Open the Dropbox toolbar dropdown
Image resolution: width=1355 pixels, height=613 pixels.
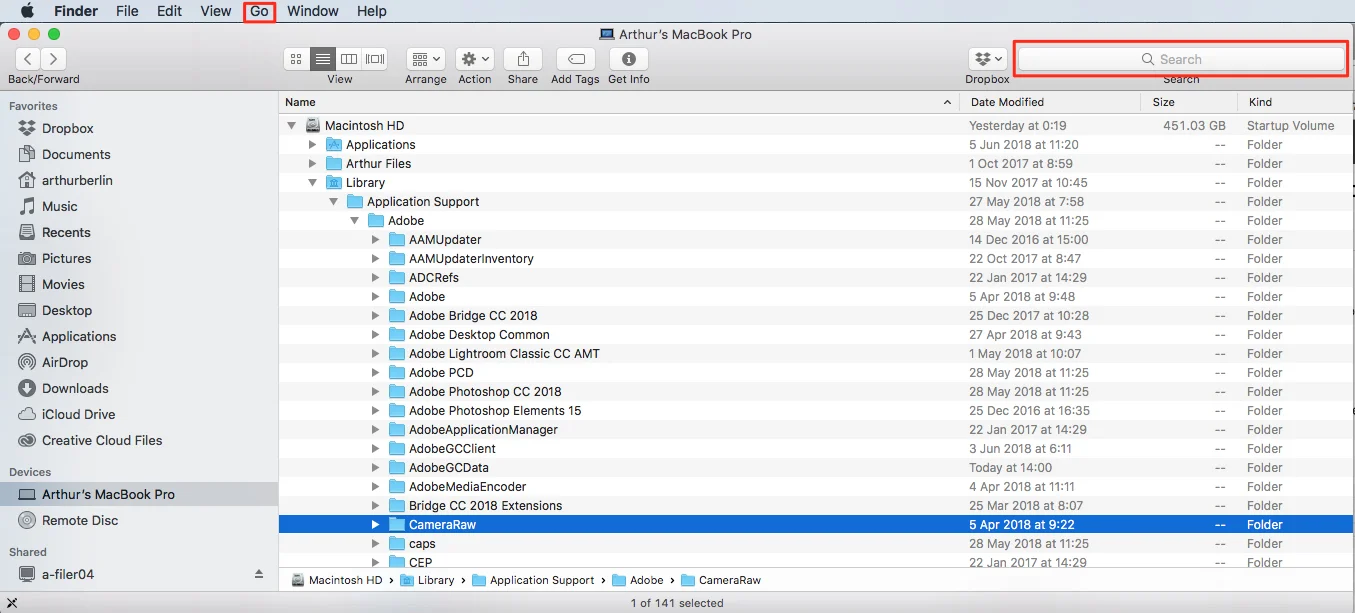(987, 59)
